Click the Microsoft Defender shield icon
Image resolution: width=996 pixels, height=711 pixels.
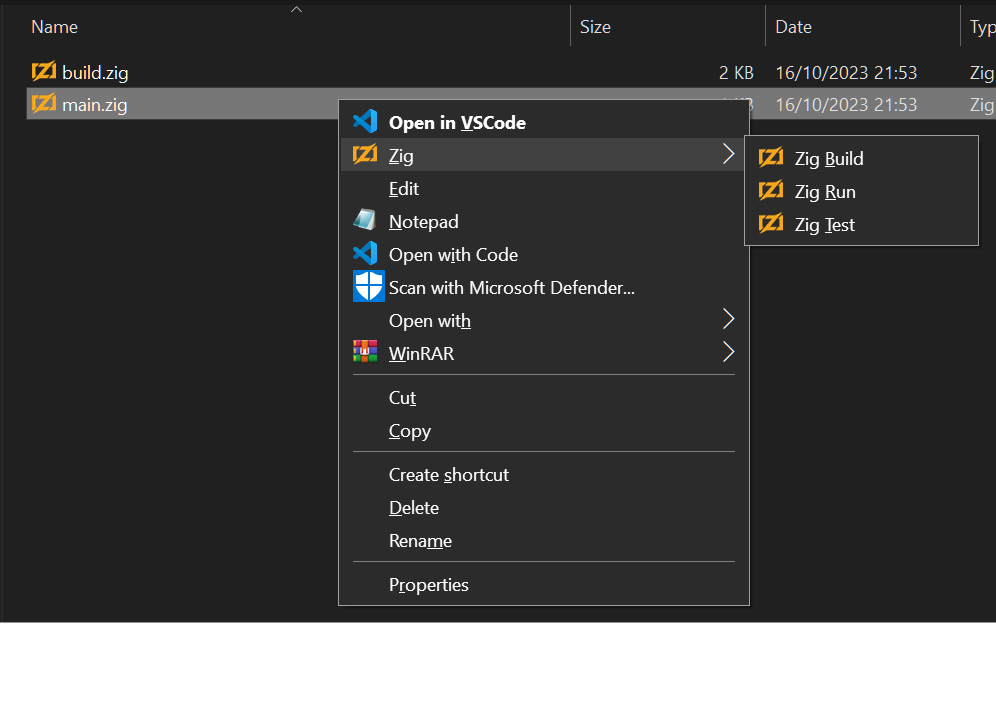click(368, 287)
